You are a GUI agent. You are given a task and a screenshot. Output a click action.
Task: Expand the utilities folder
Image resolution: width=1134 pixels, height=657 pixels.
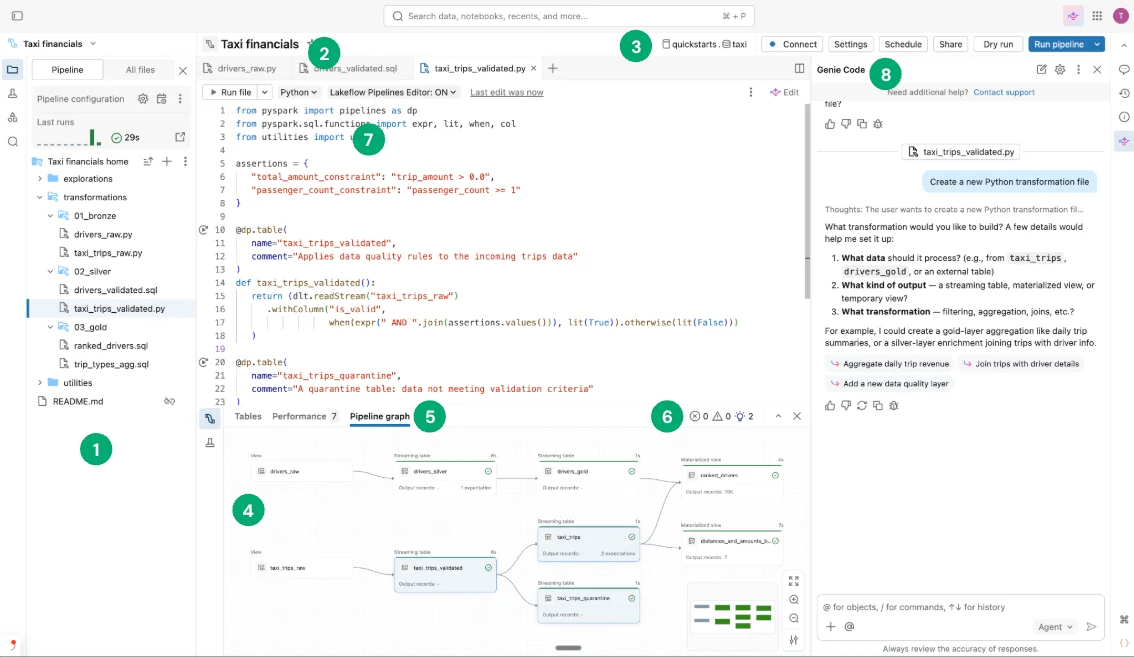(x=40, y=383)
